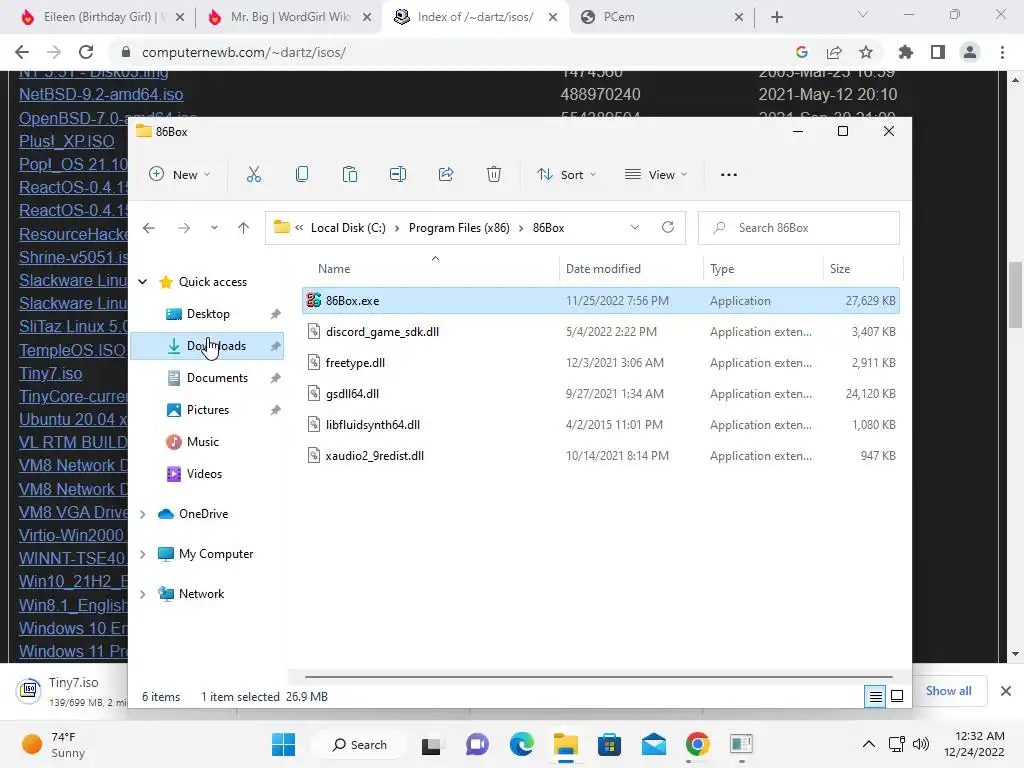Select Pictures in Quick access

pos(208,410)
